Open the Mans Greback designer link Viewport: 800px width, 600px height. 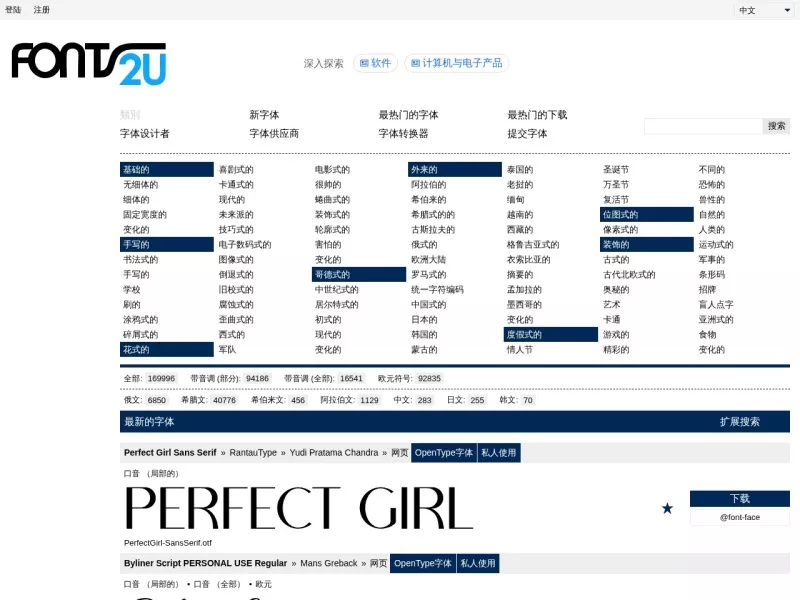click(329, 563)
